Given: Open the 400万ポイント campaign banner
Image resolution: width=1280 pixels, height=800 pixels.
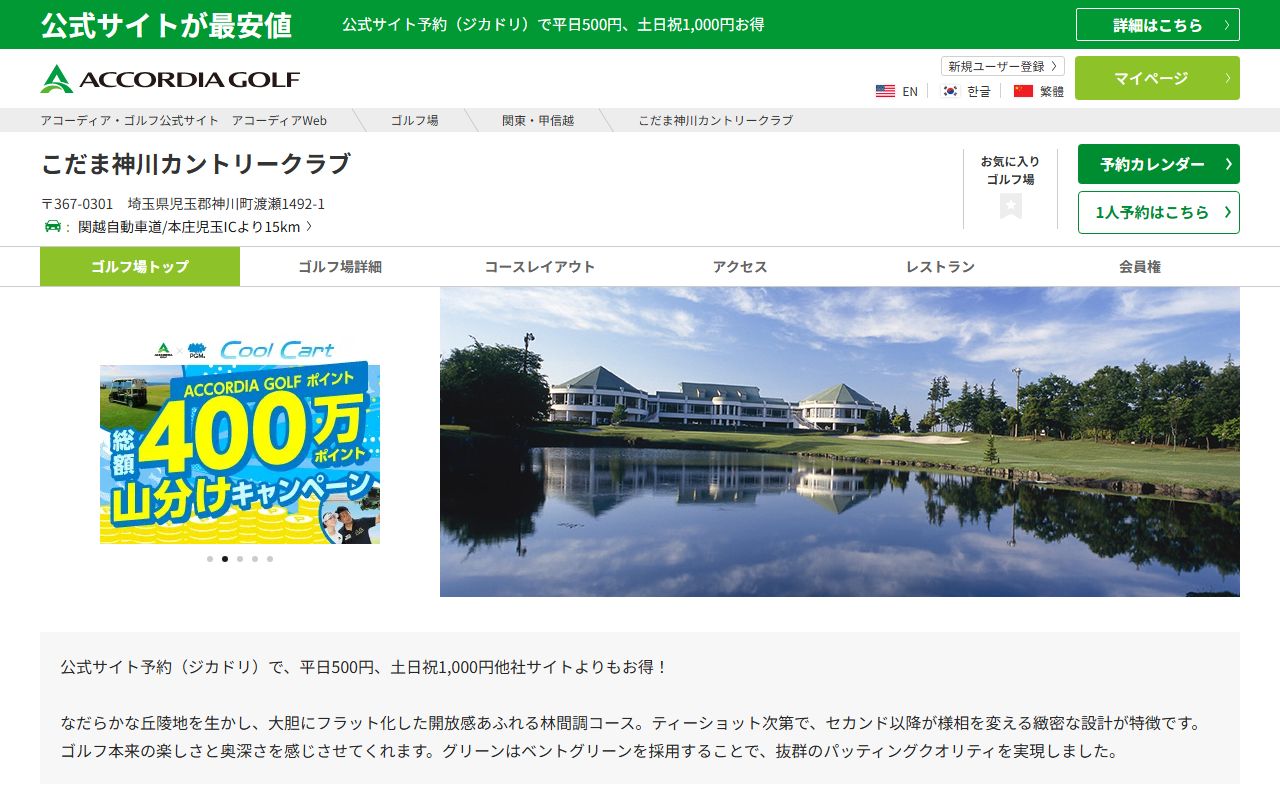Looking at the screenshot, I should click(240, 441).
